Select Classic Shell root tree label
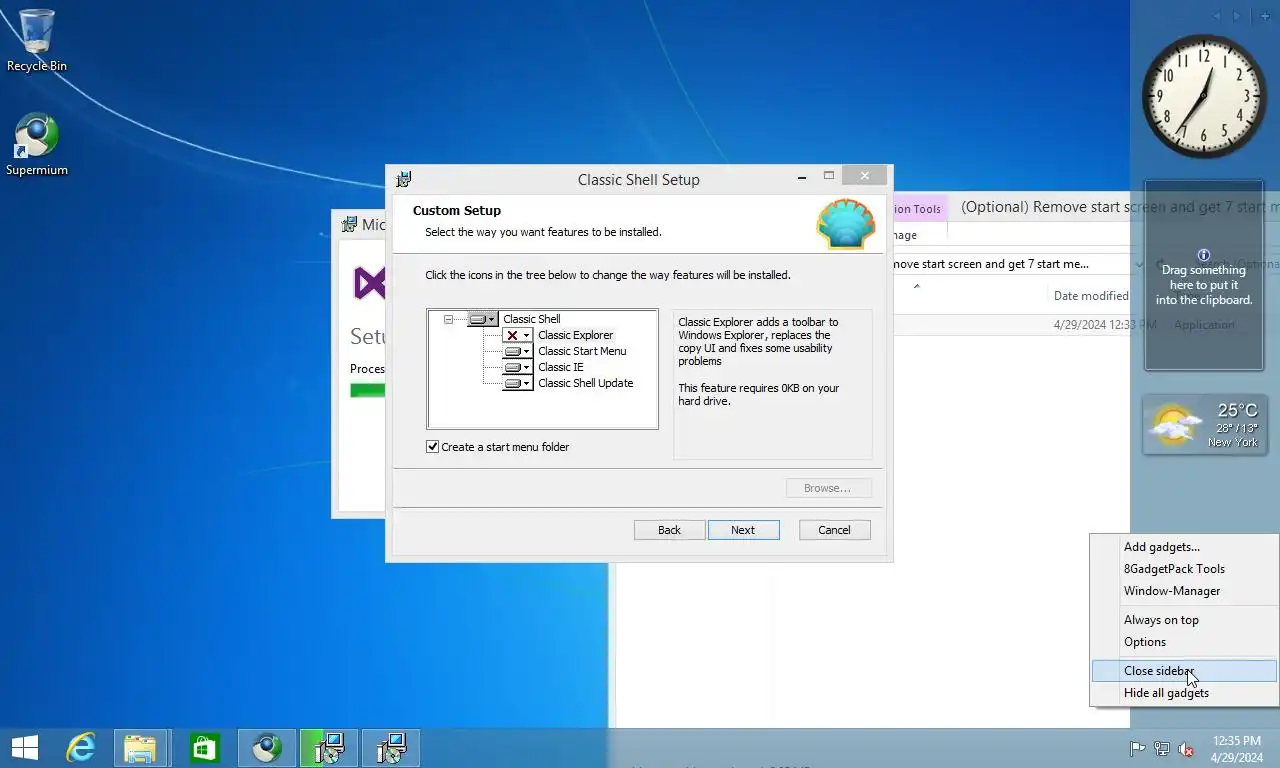1280x768 pixels. click(532, 319)
